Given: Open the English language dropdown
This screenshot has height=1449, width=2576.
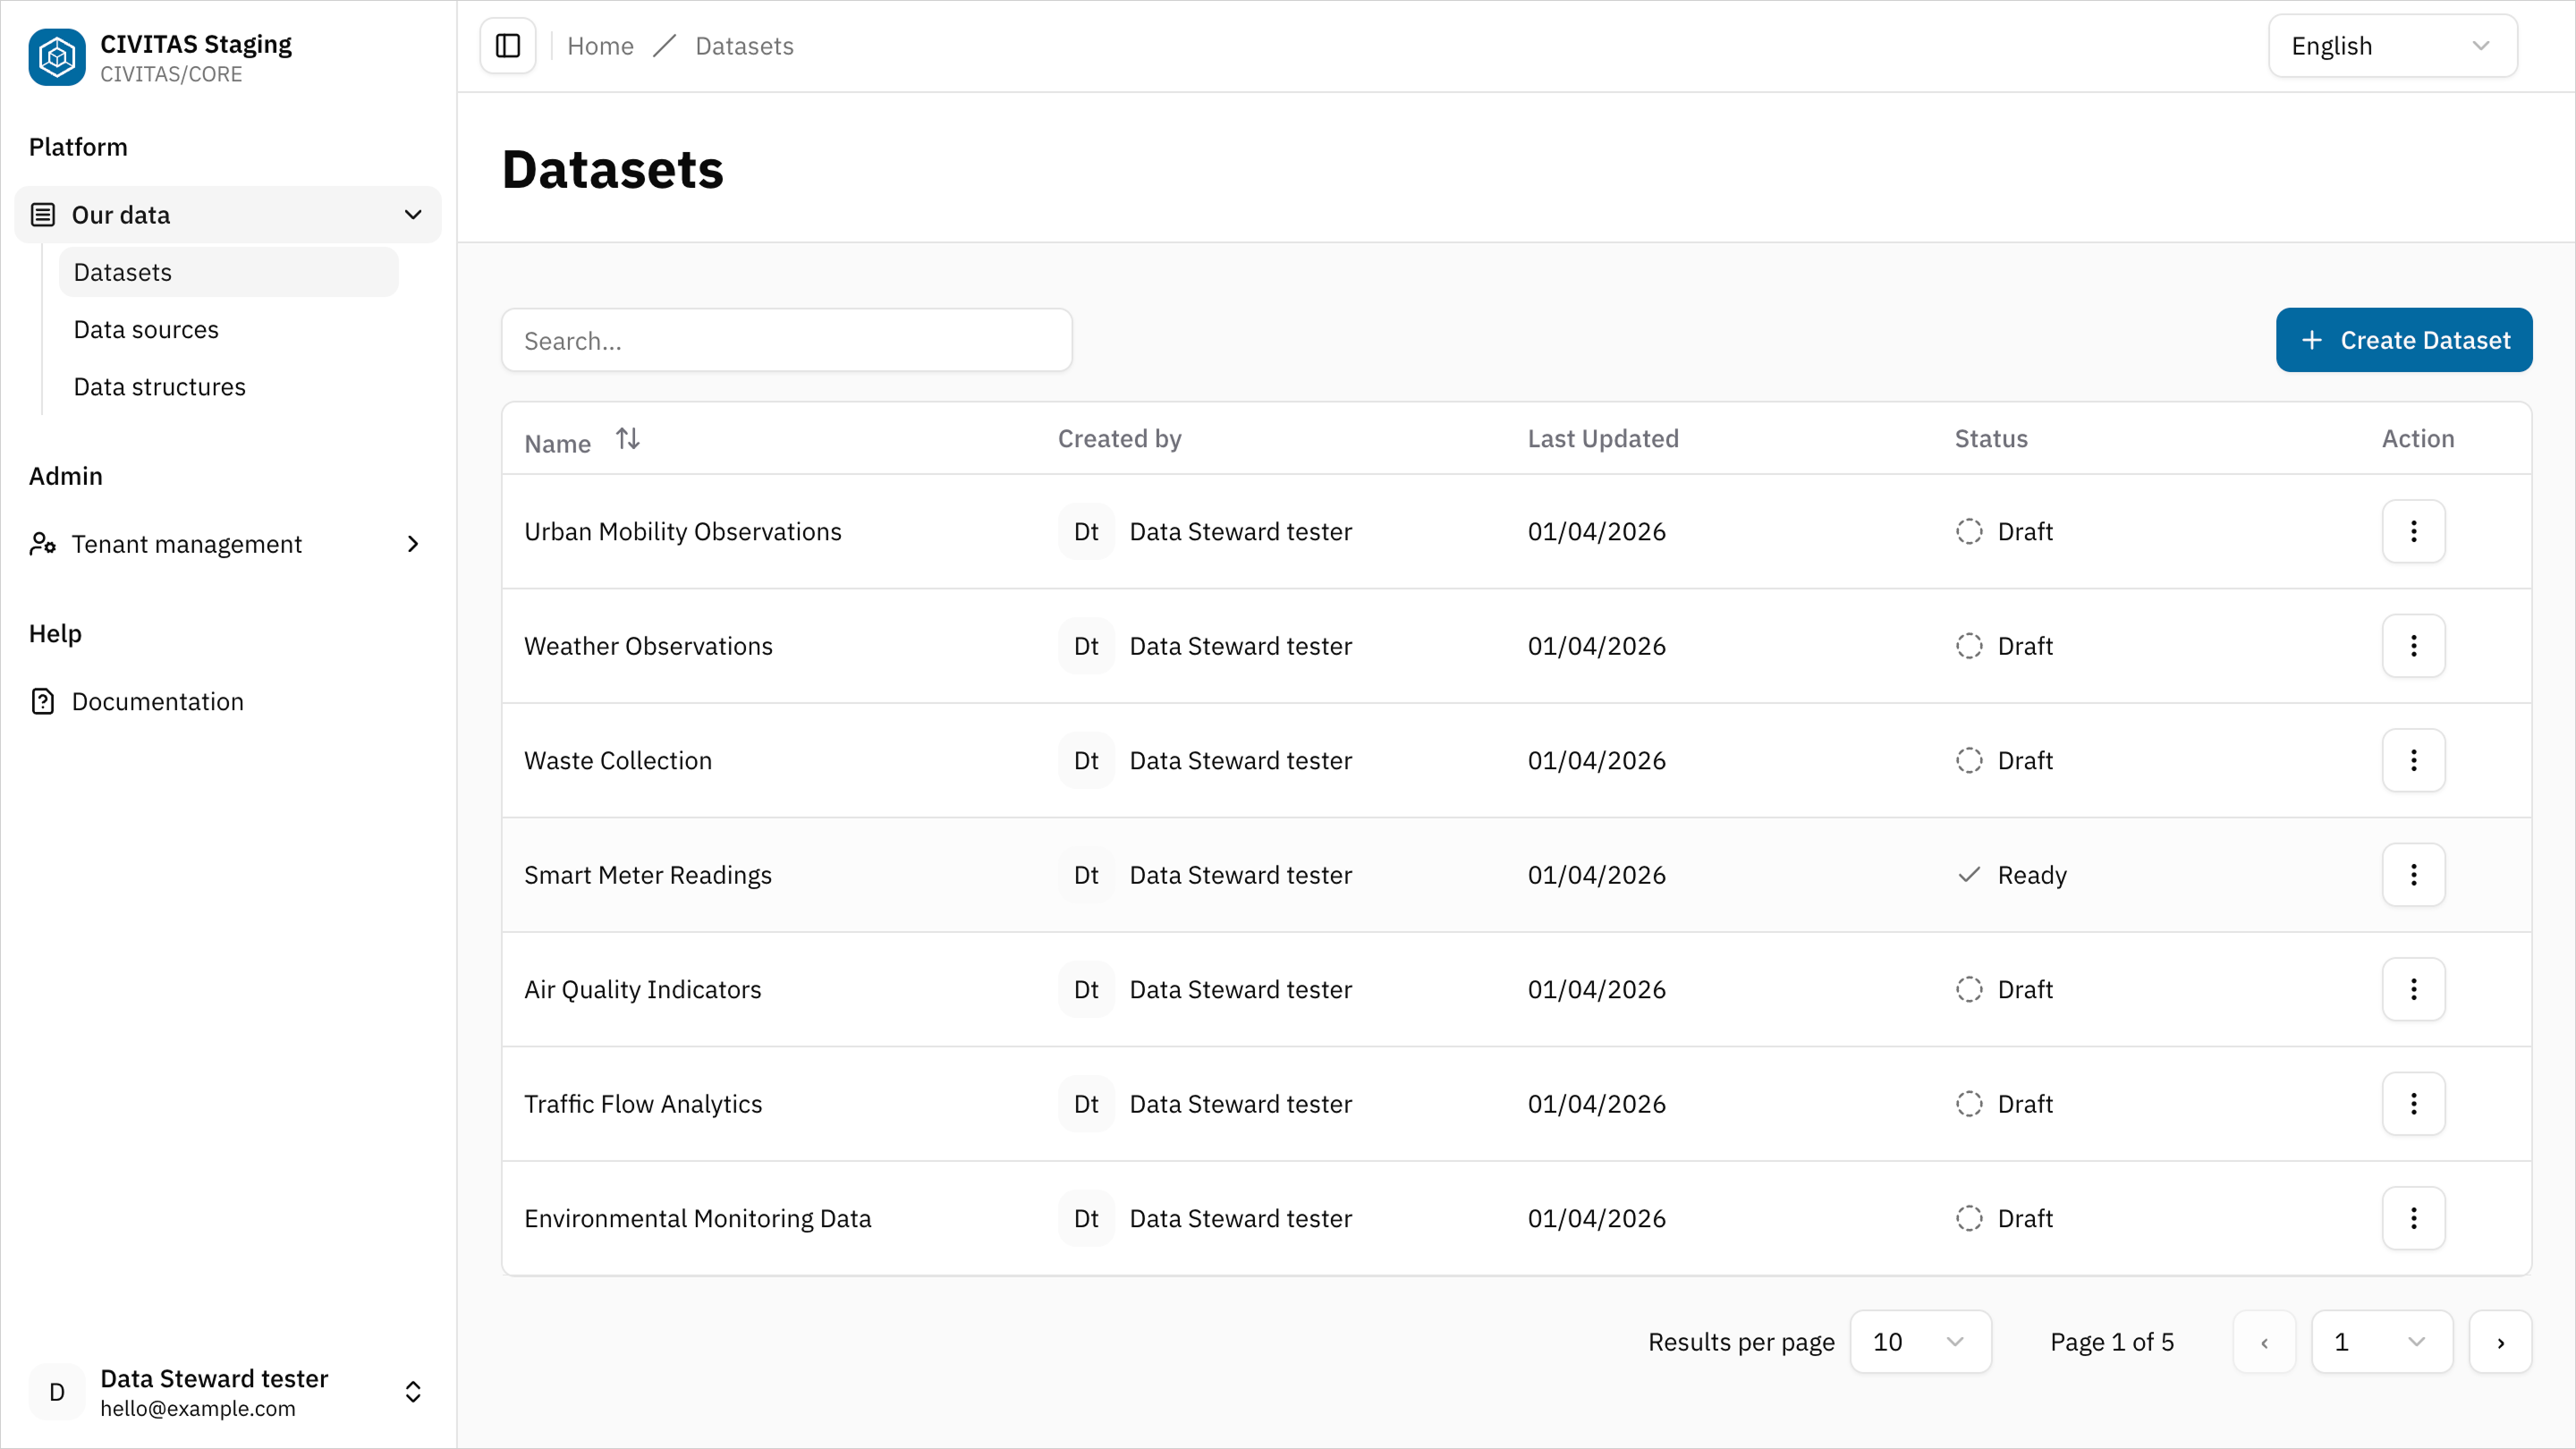Looking at the screenshot, I should (x=2392, y=45).
